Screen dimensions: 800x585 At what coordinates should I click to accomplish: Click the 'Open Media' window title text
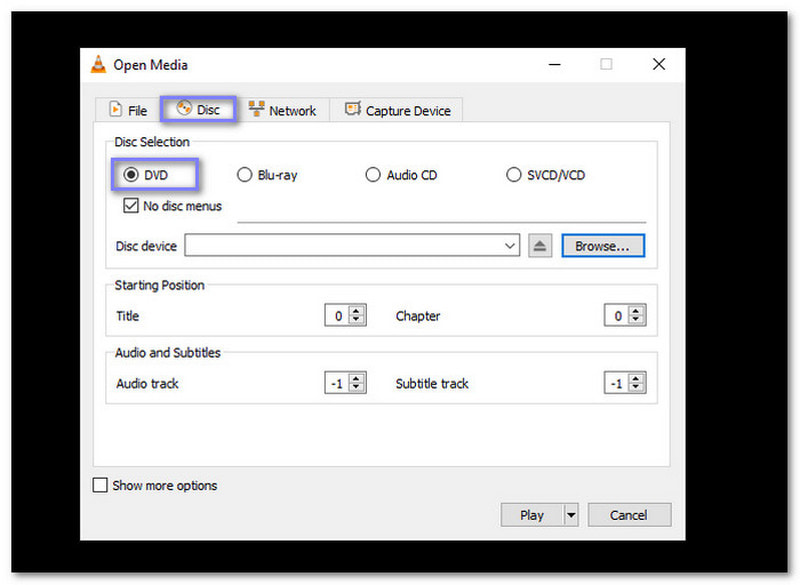point(151,65)
